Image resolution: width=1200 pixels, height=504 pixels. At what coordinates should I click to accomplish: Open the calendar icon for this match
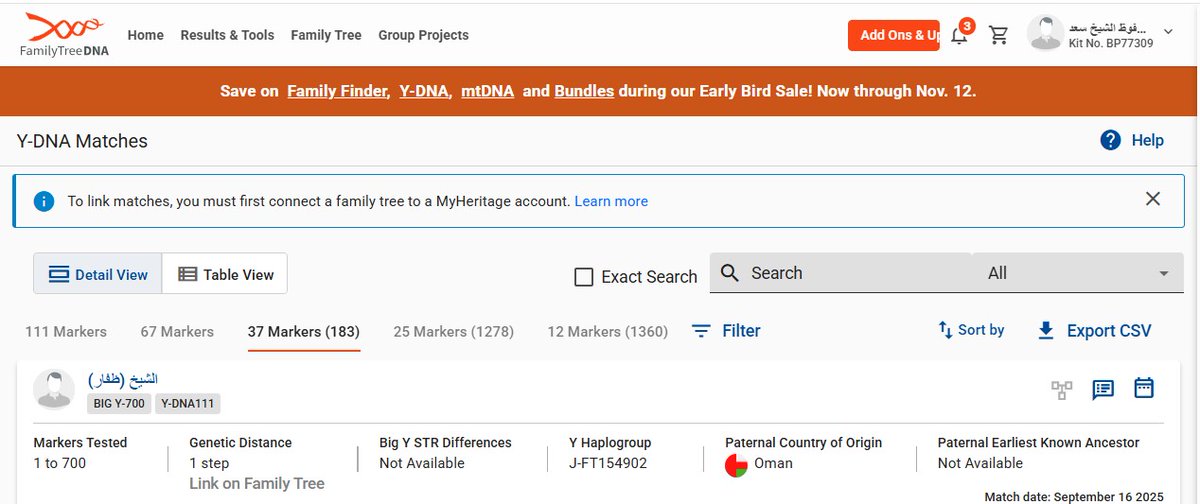coord(1144,388)
